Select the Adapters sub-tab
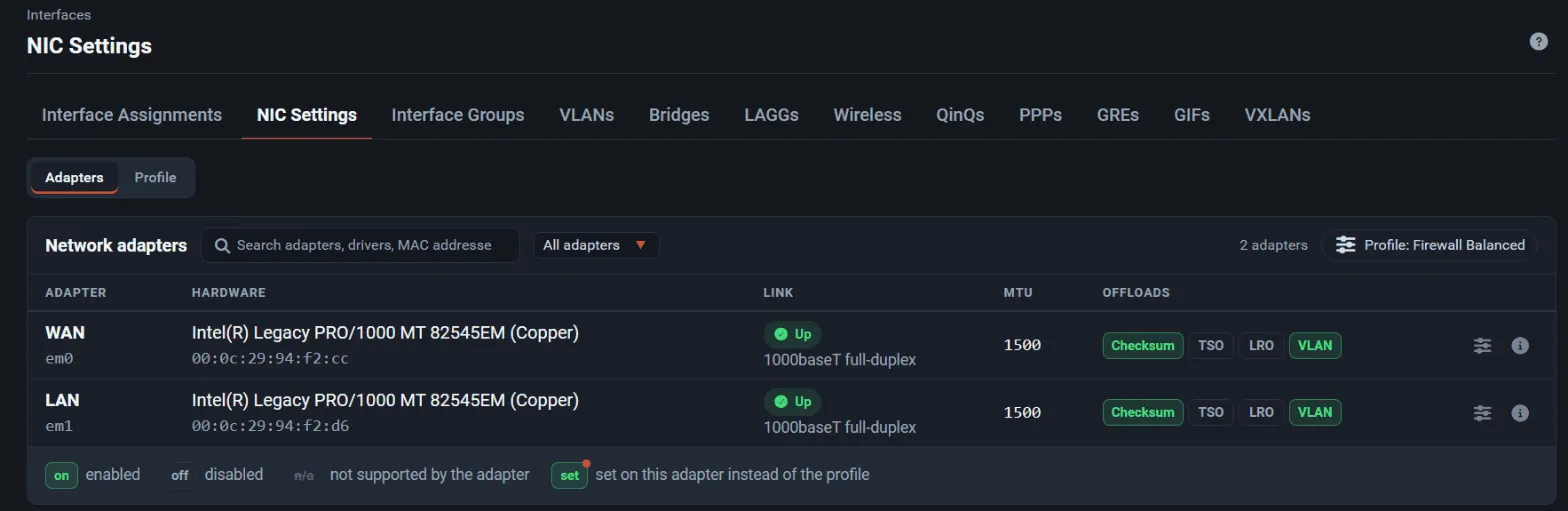Image resolution: width=1568 pixels, height=511 pixels. tap(74, 177)
